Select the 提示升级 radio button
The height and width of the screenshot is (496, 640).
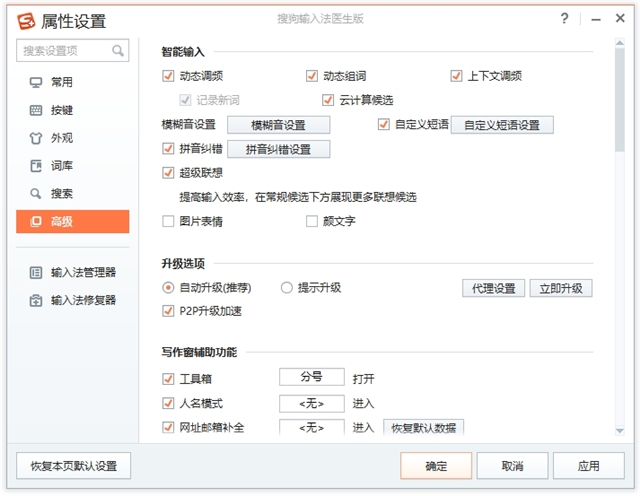(x=287, y=288)
